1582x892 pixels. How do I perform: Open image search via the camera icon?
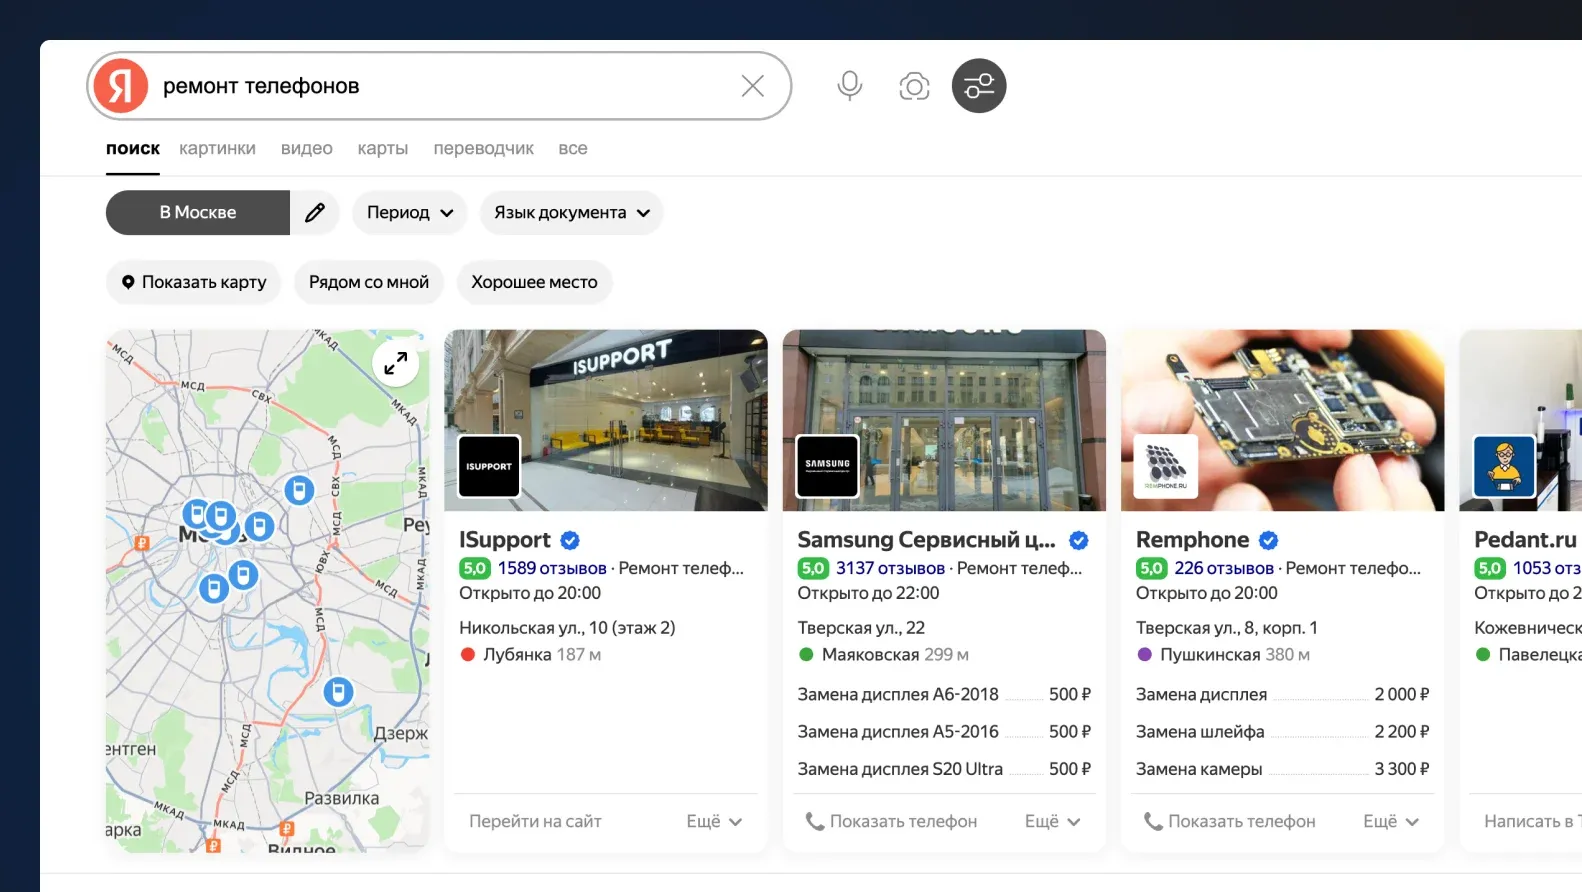pyautogui.click(x=914, y=86)
